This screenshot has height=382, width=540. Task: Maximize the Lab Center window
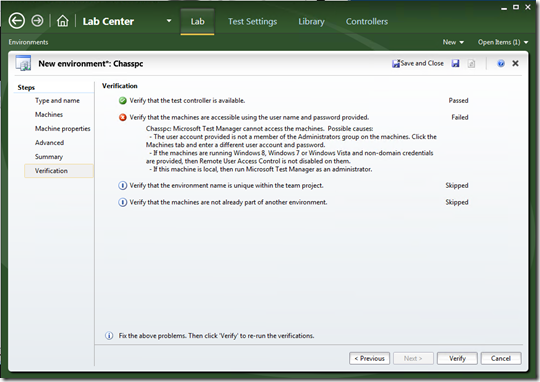(516, 7)
